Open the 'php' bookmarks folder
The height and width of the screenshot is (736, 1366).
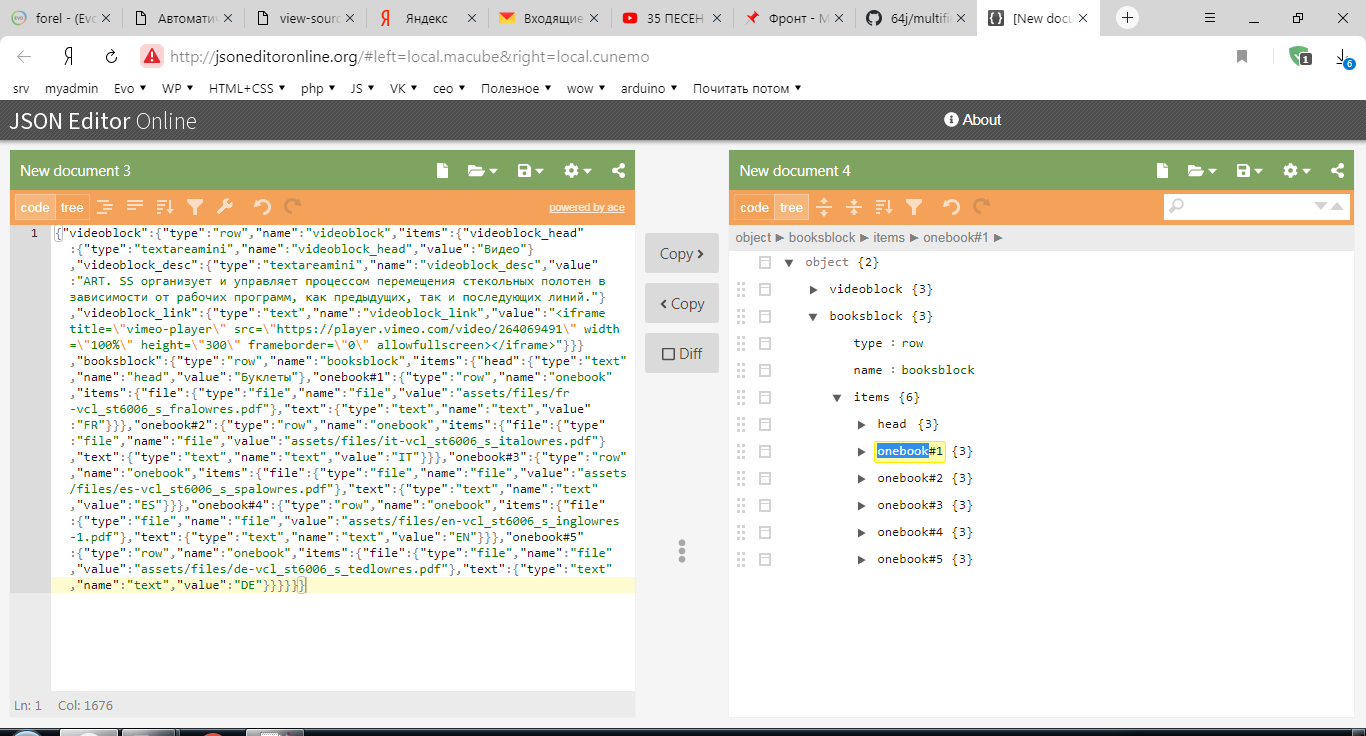tap(318, 88)
